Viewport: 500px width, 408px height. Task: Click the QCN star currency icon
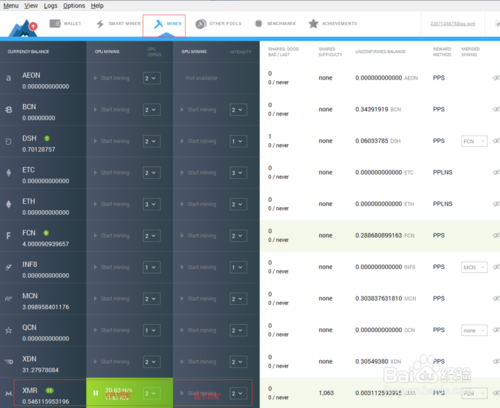click(x=9, y=330)
